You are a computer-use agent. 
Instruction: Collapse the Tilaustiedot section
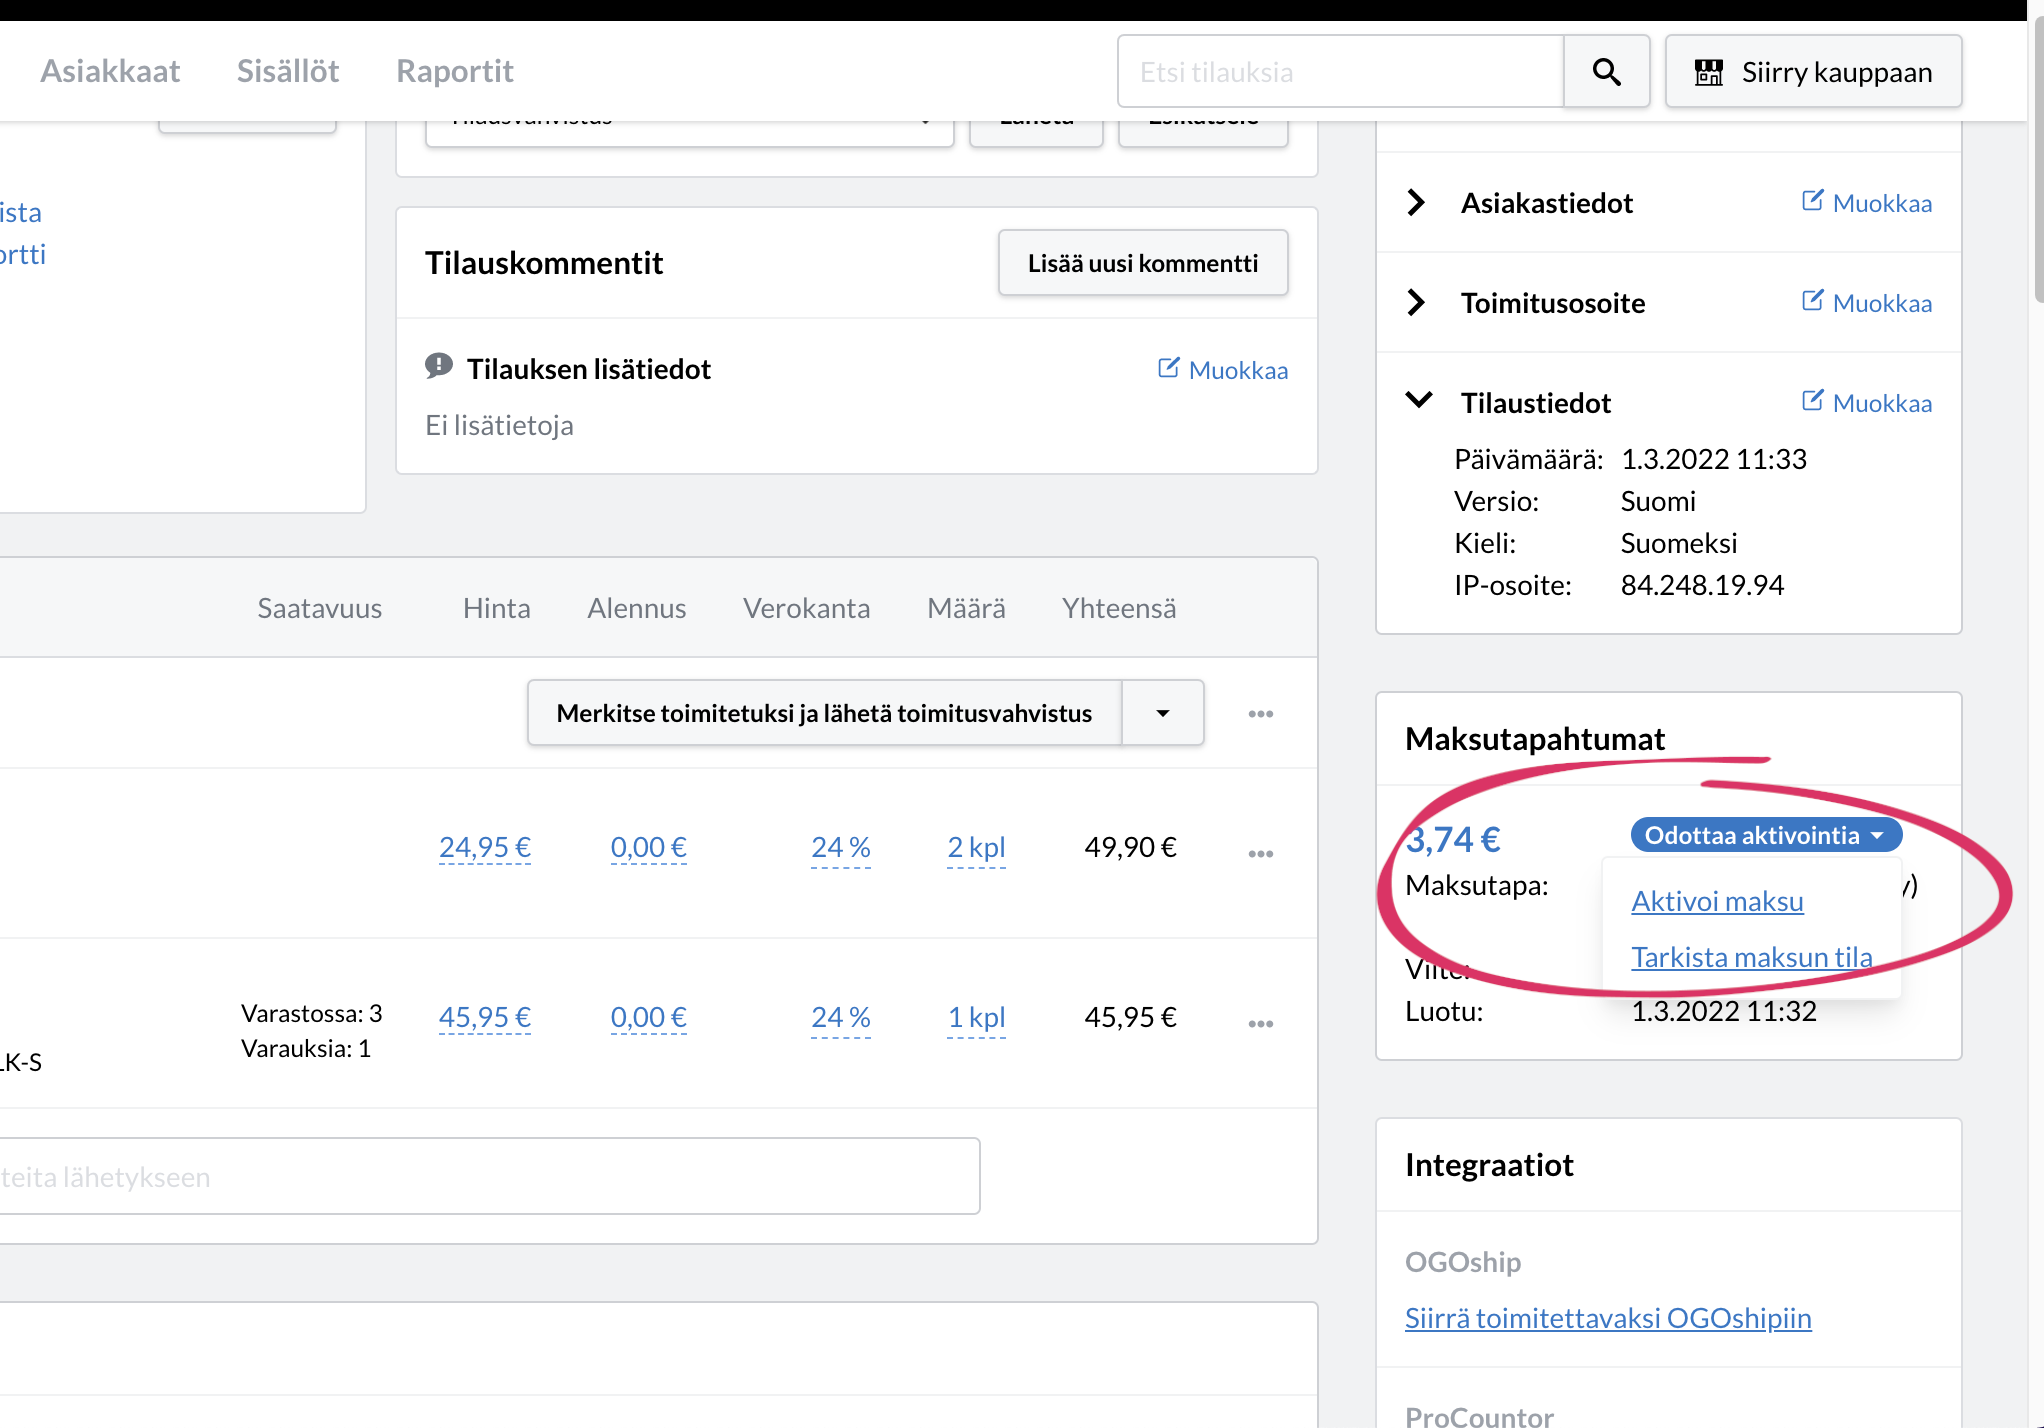(1418, 401)
